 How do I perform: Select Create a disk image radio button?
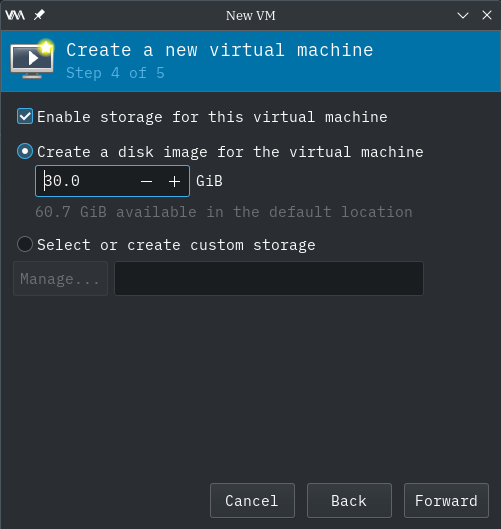[x=25, y=151]
